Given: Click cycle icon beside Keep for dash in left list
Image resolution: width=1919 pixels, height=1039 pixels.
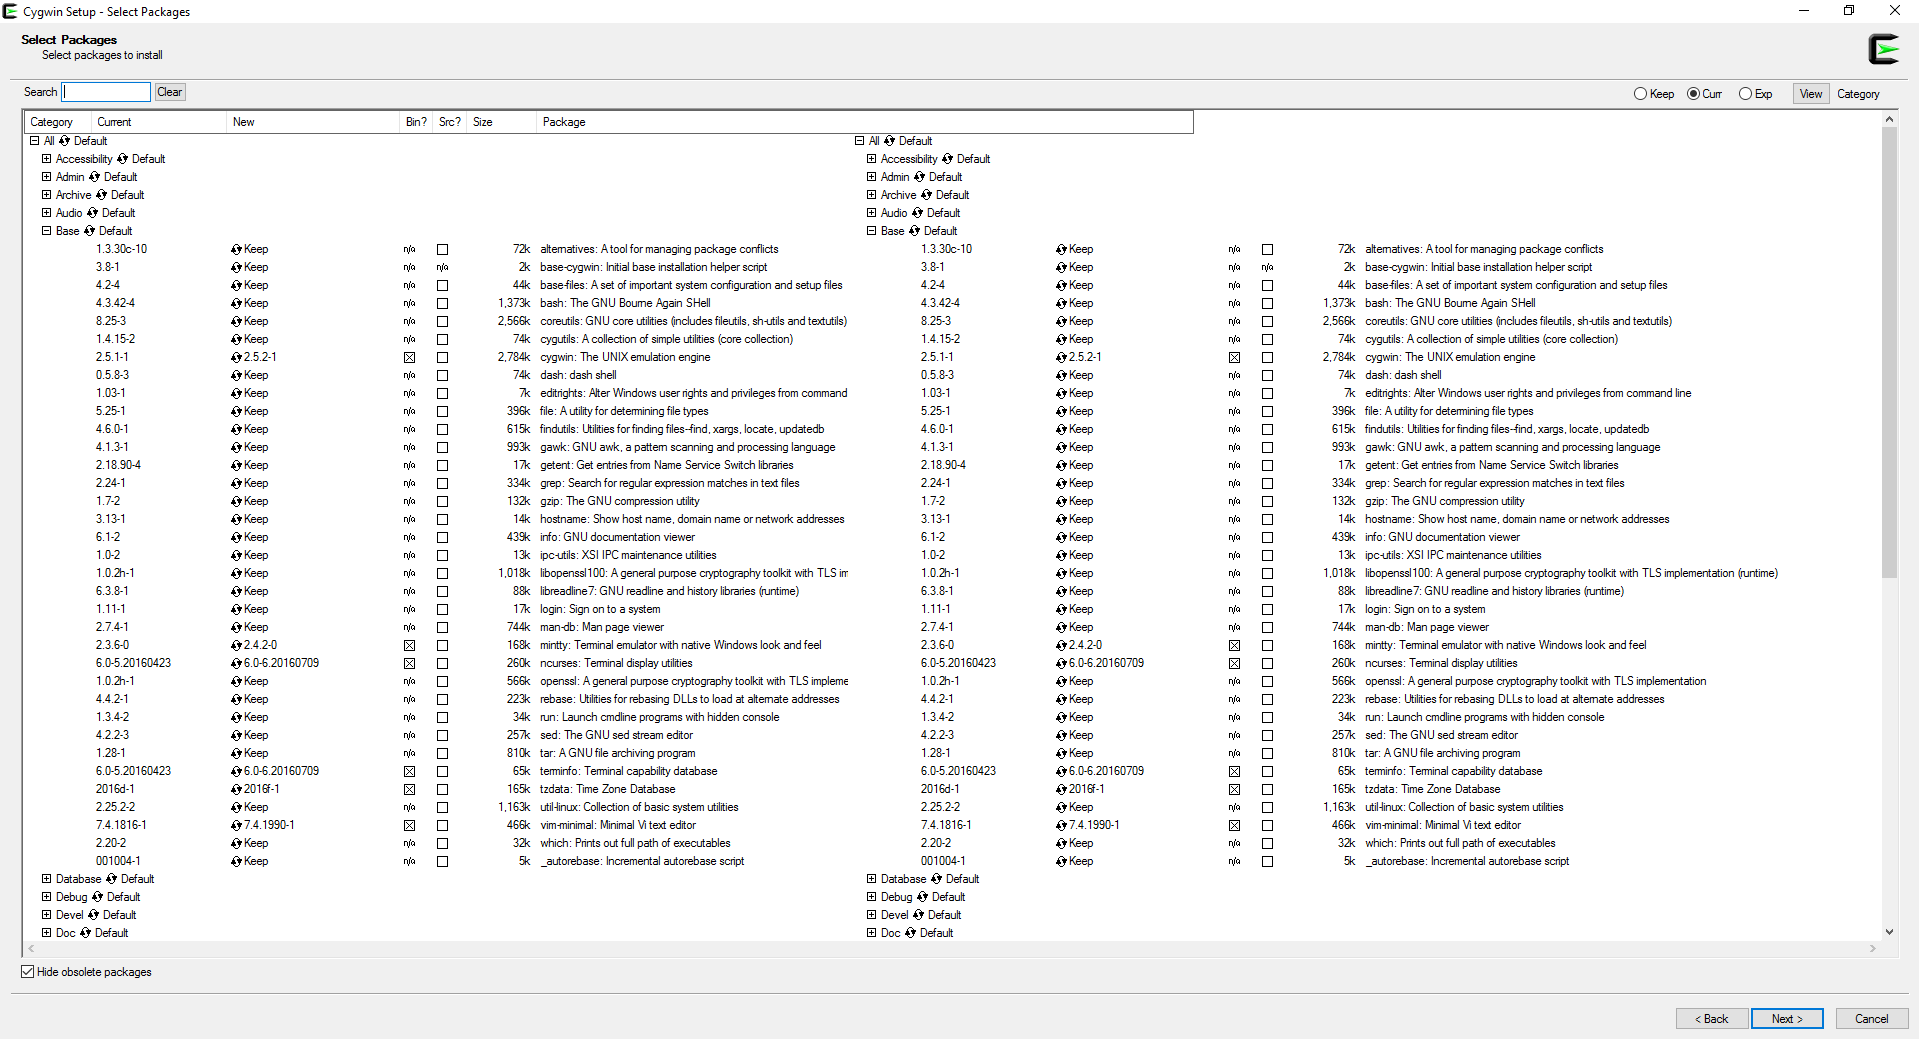Looking at the screenshot, I should (x=237, y=375).
